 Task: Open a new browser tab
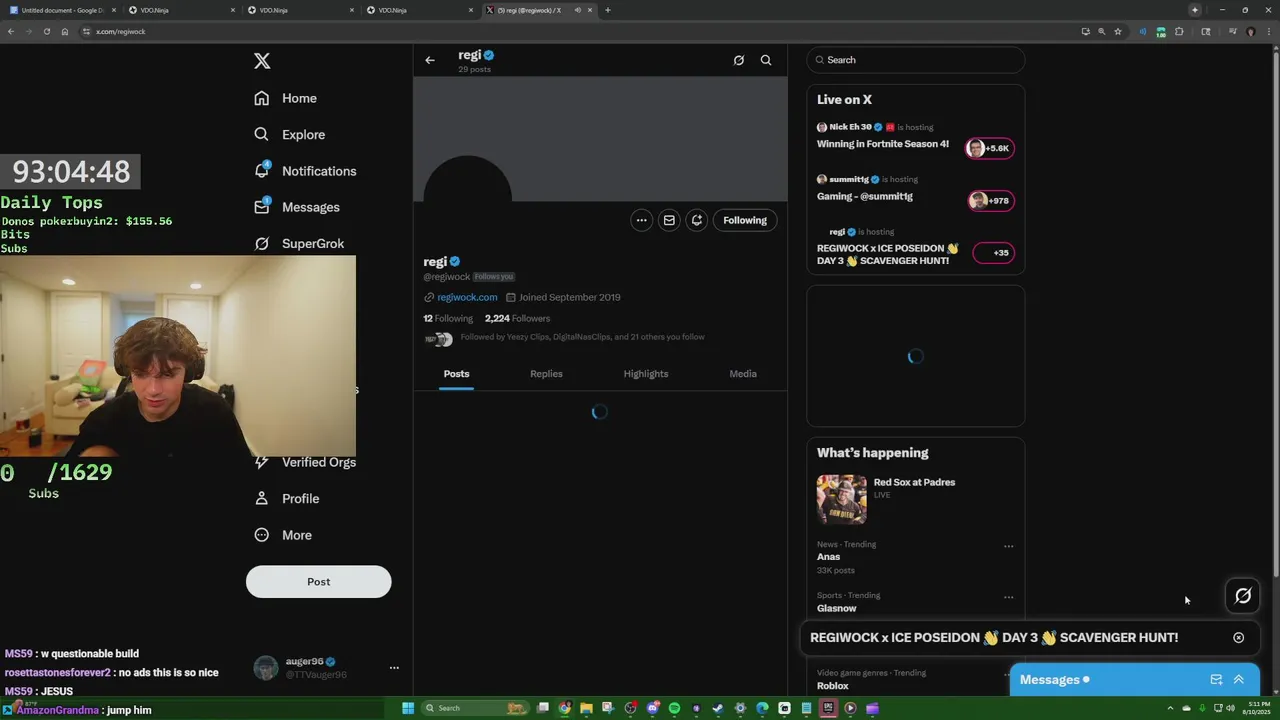click(x=607, y=10)
